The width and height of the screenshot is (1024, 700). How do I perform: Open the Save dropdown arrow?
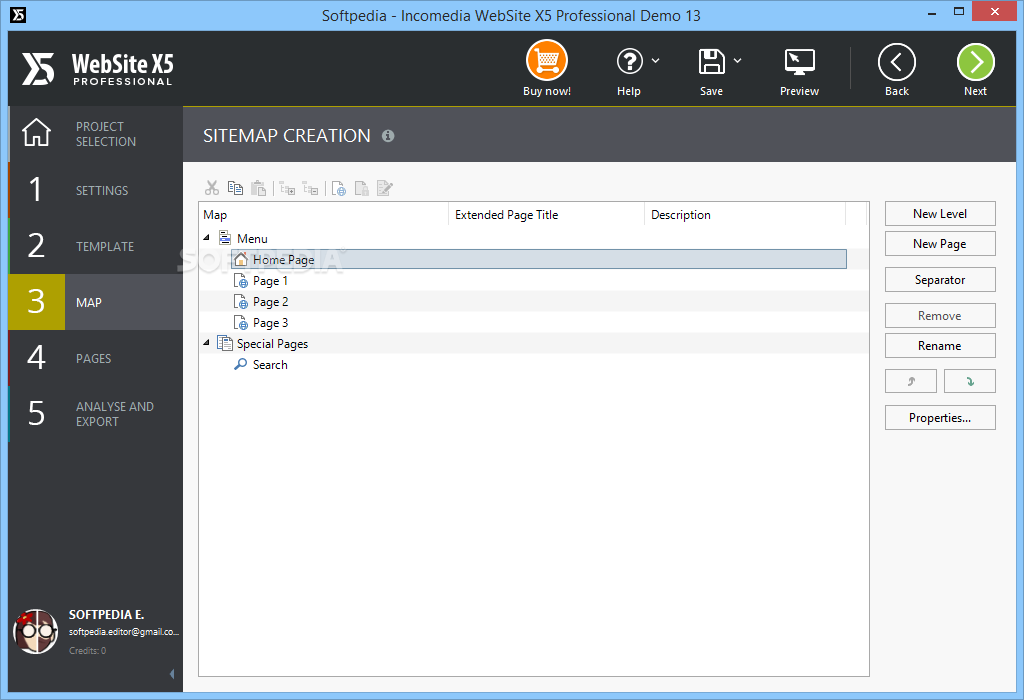point(737,61)
